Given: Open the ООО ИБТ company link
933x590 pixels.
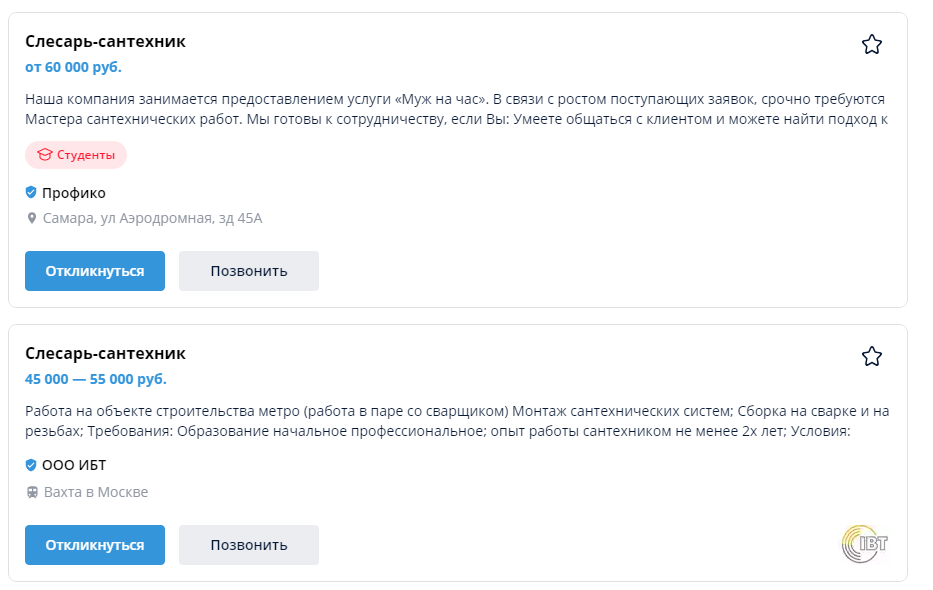Looking at the screenshot, I should point(74,465).
